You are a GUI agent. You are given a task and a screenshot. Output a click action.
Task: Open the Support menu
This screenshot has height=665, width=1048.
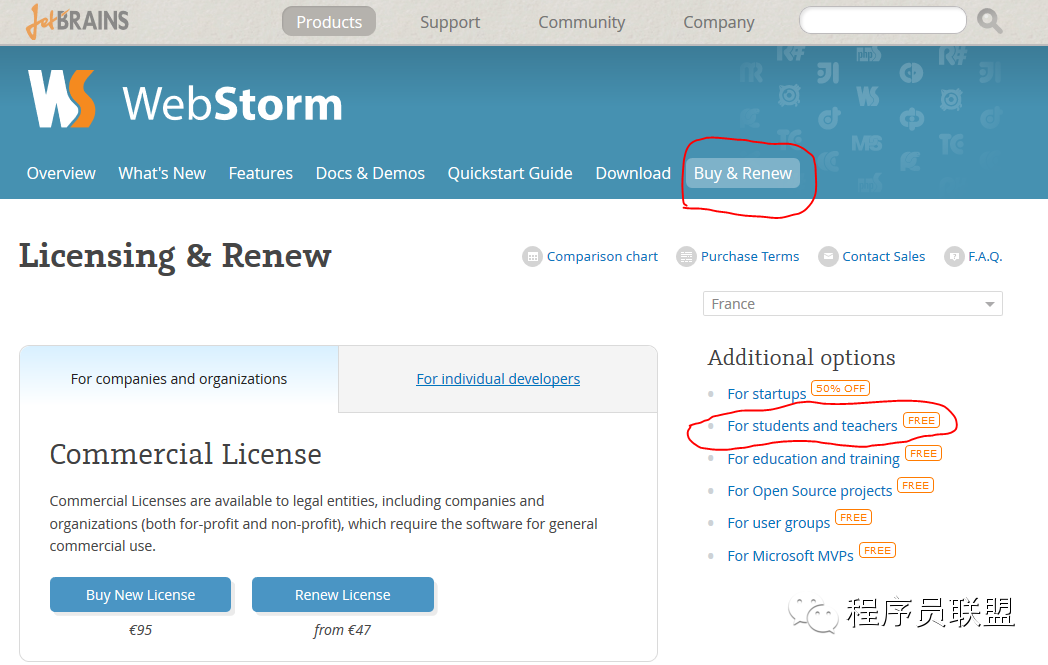click(450, 22)
